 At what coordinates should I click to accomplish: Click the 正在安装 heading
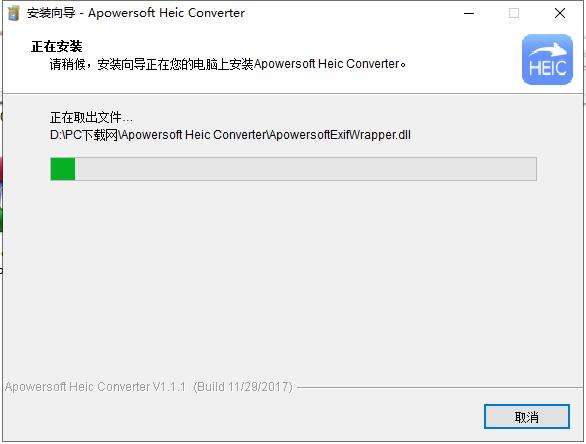coord(56,47)
